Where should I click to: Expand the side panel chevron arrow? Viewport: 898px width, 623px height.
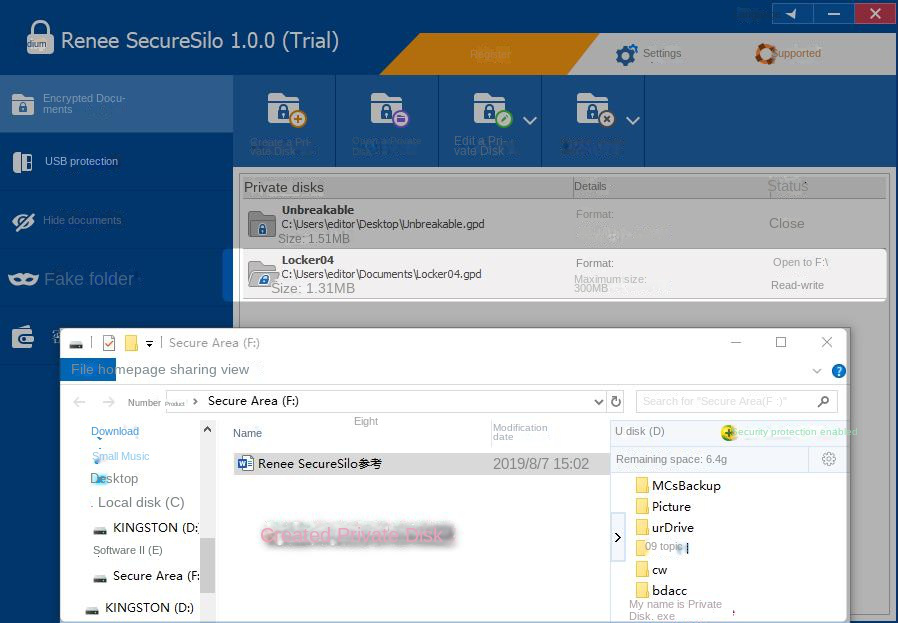617,538
